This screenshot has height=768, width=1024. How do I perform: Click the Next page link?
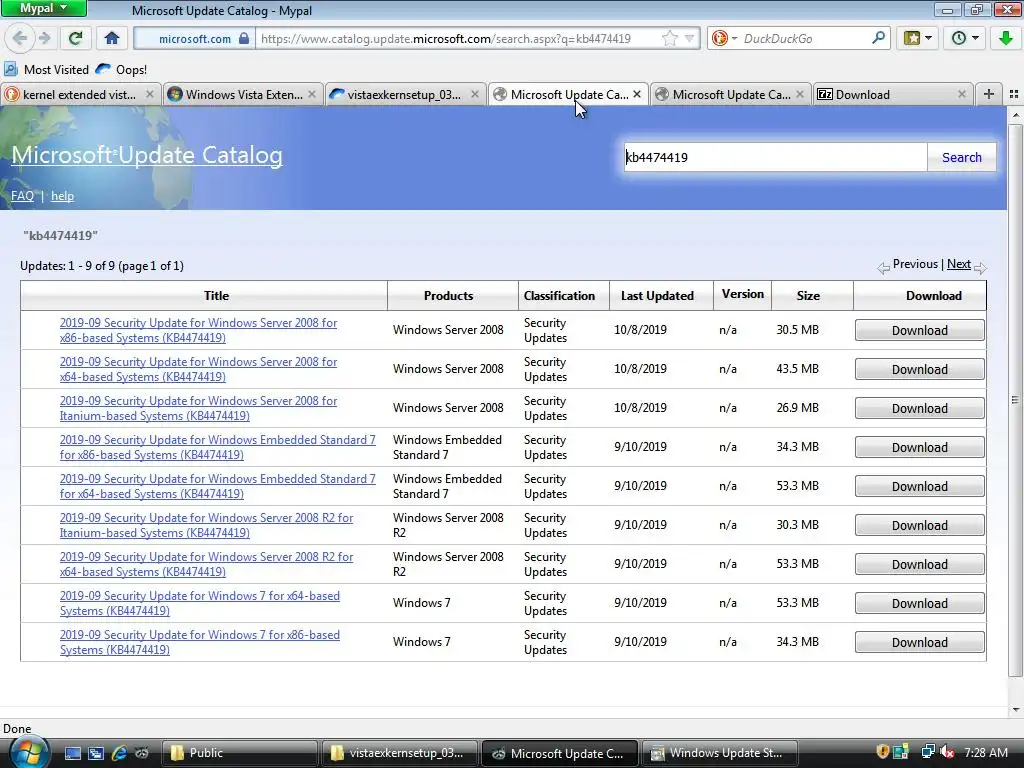958,264
